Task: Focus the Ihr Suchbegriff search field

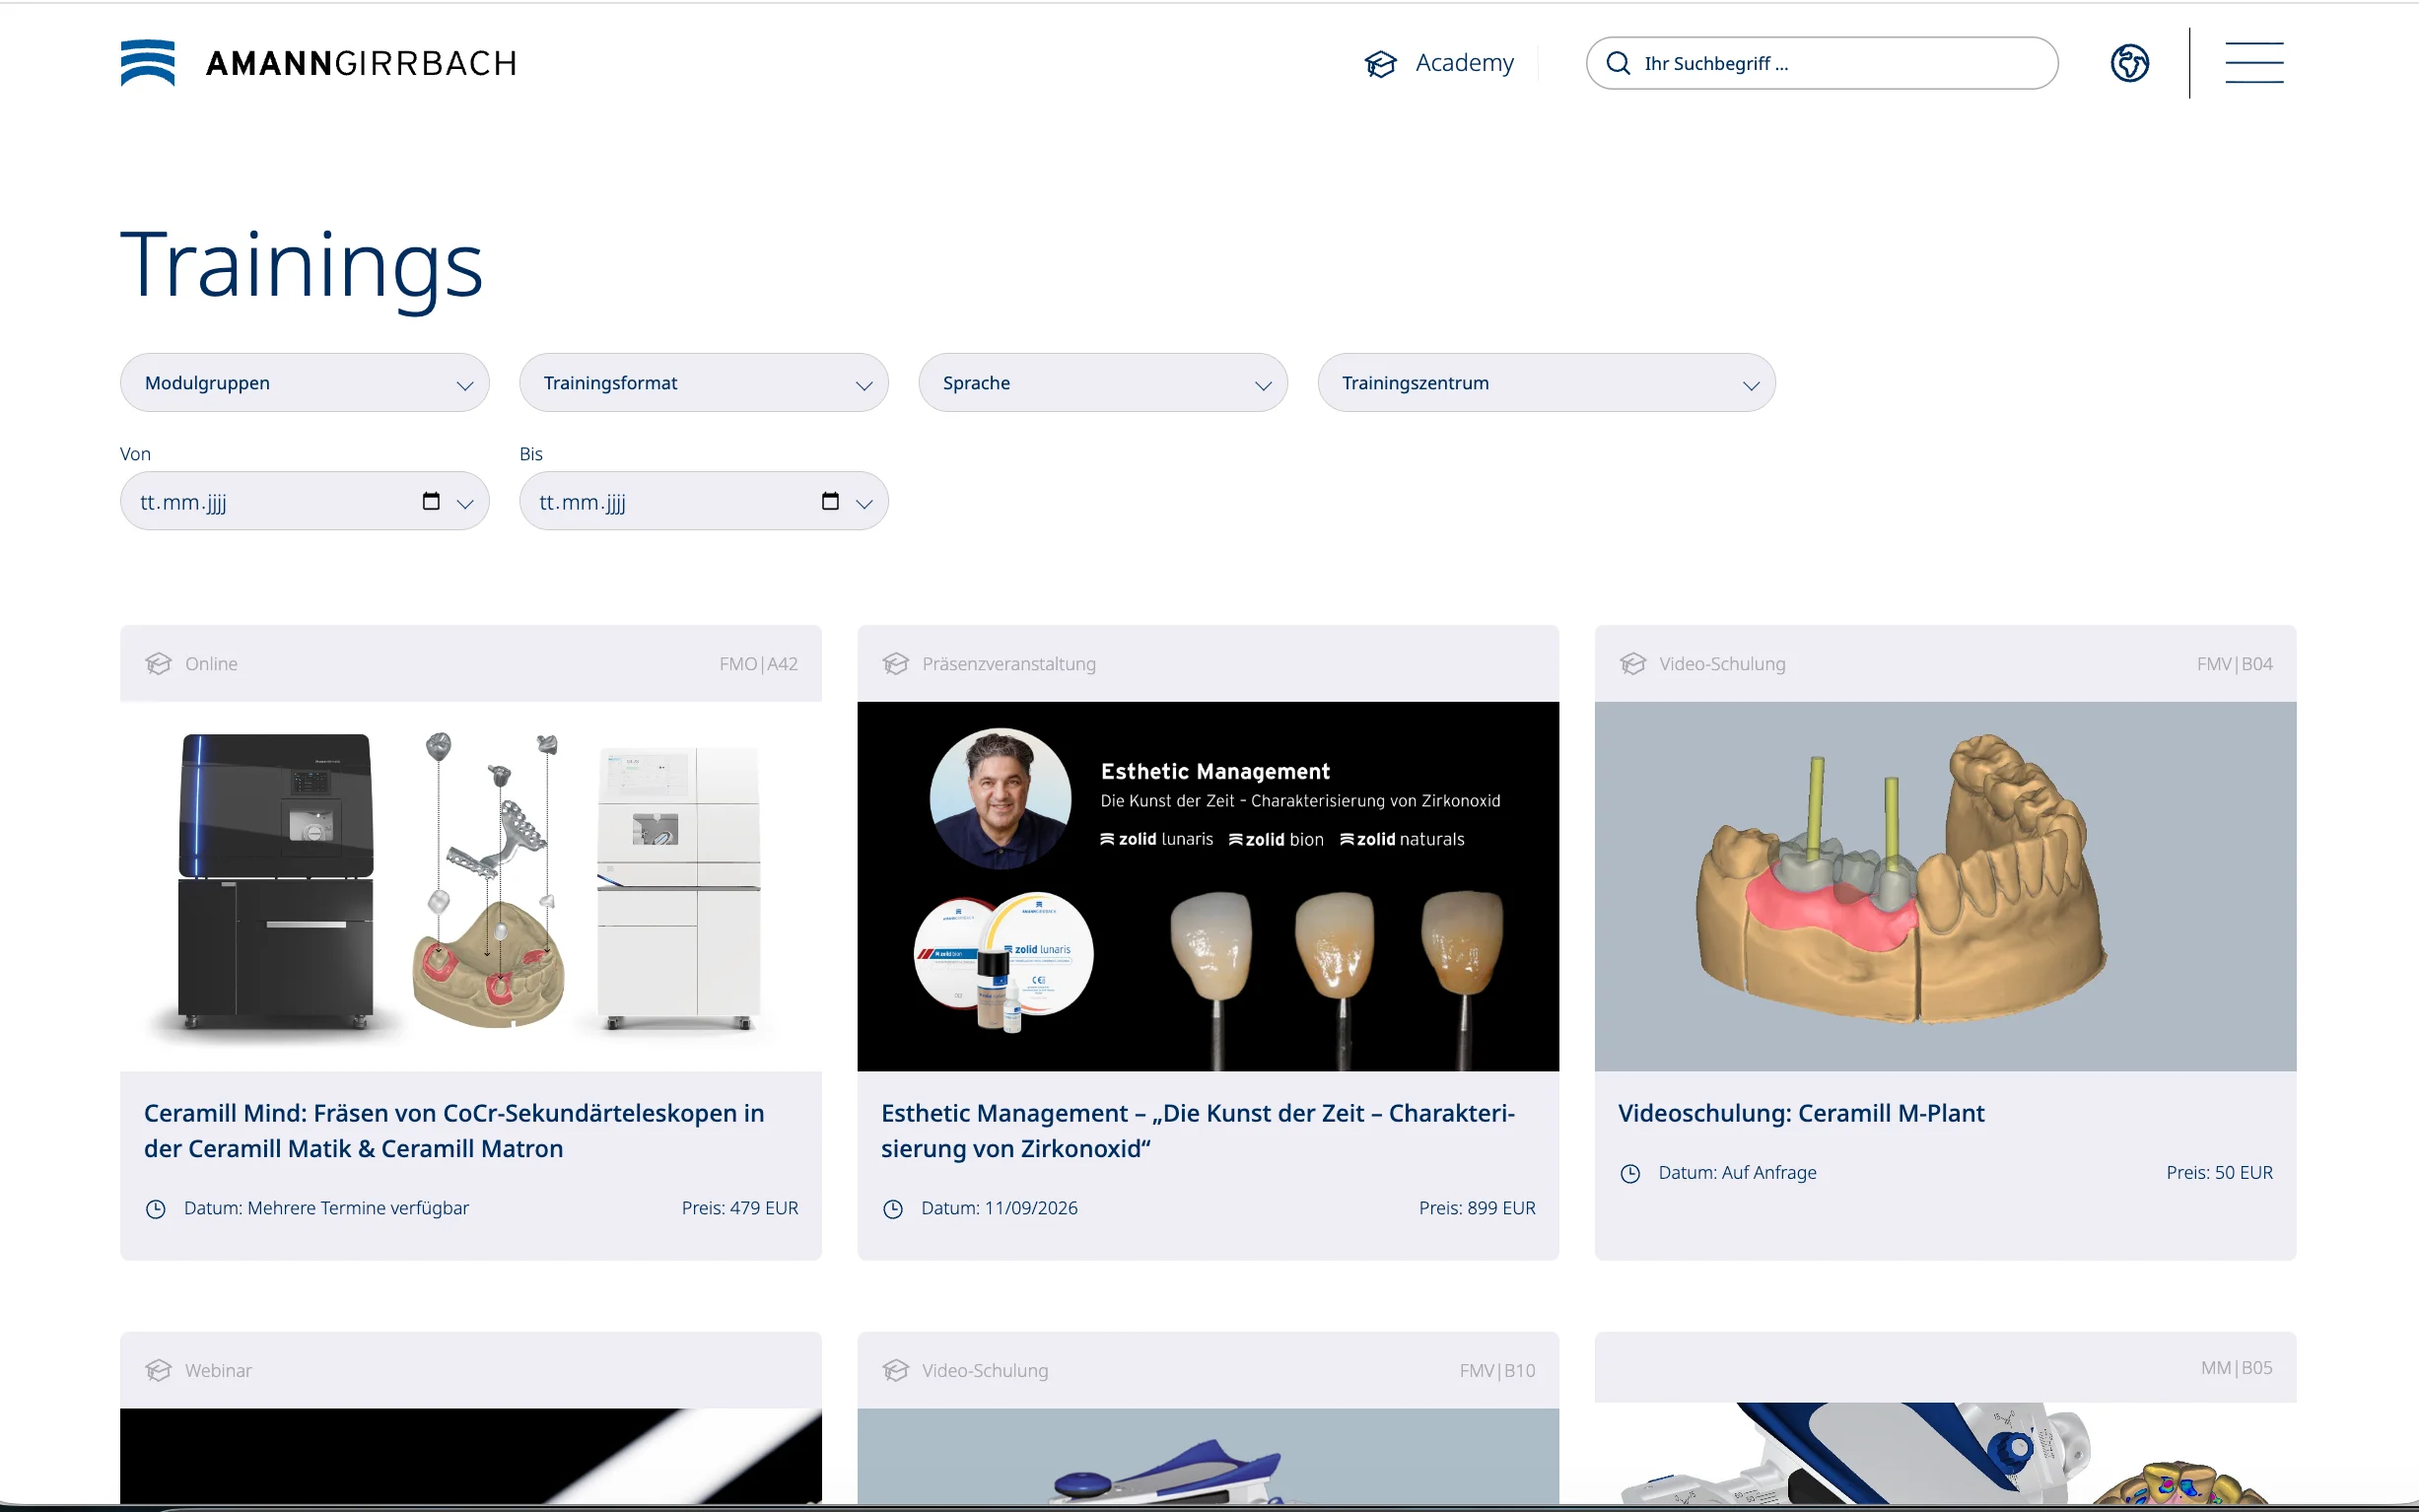Action: [x=1822, y=63]
